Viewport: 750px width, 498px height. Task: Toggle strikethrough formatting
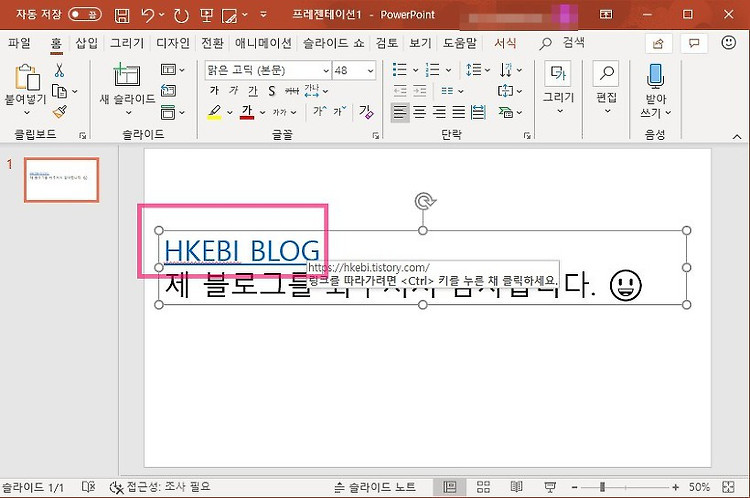[x=292, y=90]
